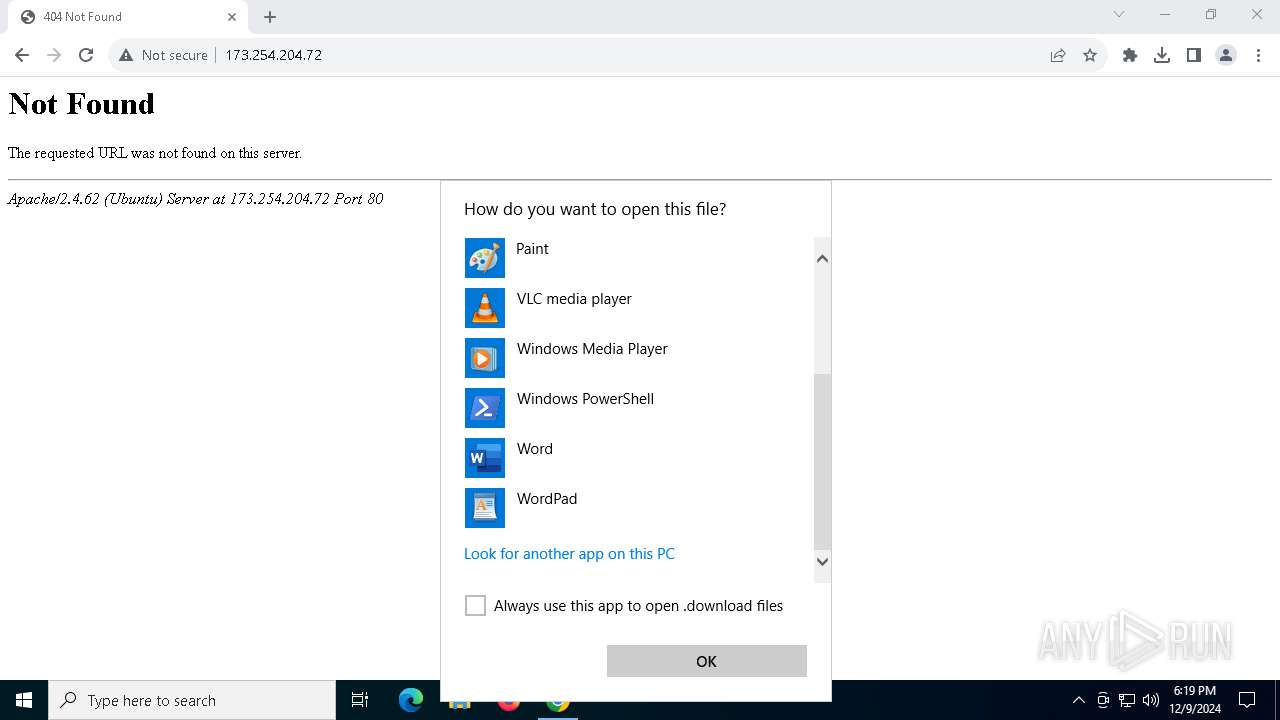1280x720 pixels.
Task: Open the volume control in system tray
Action: 1151,700
